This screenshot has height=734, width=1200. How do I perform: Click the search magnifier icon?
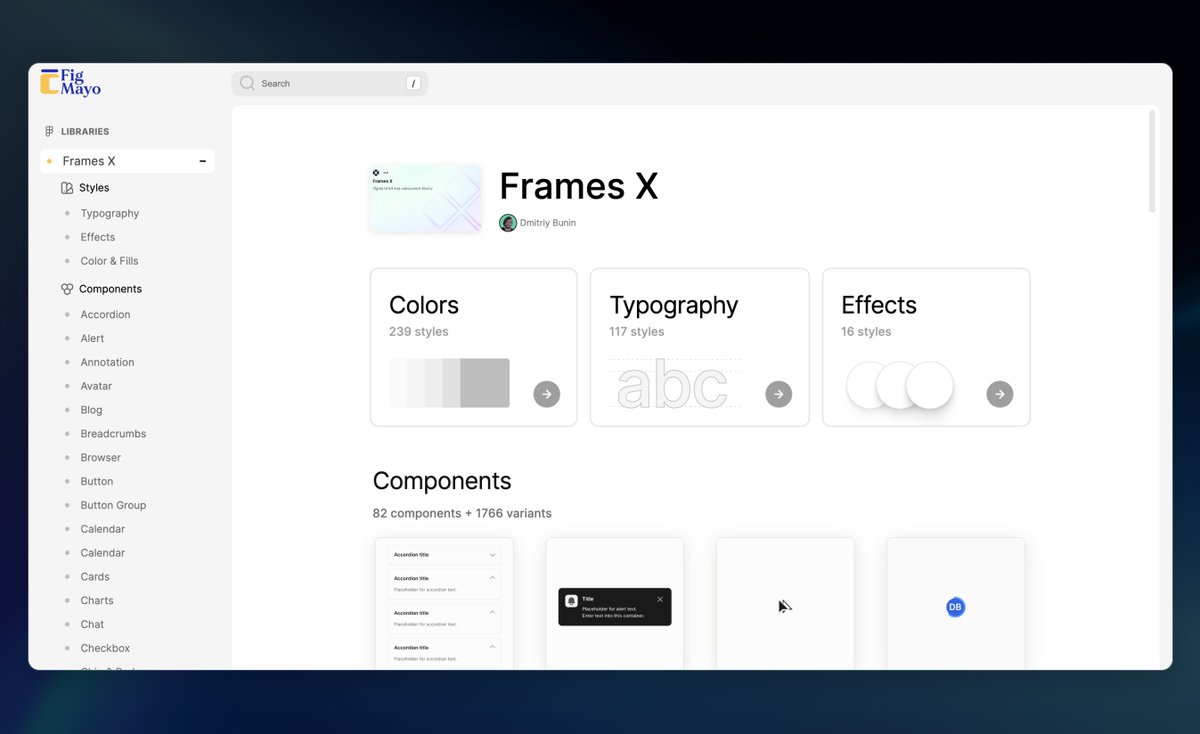pos(247,83)
